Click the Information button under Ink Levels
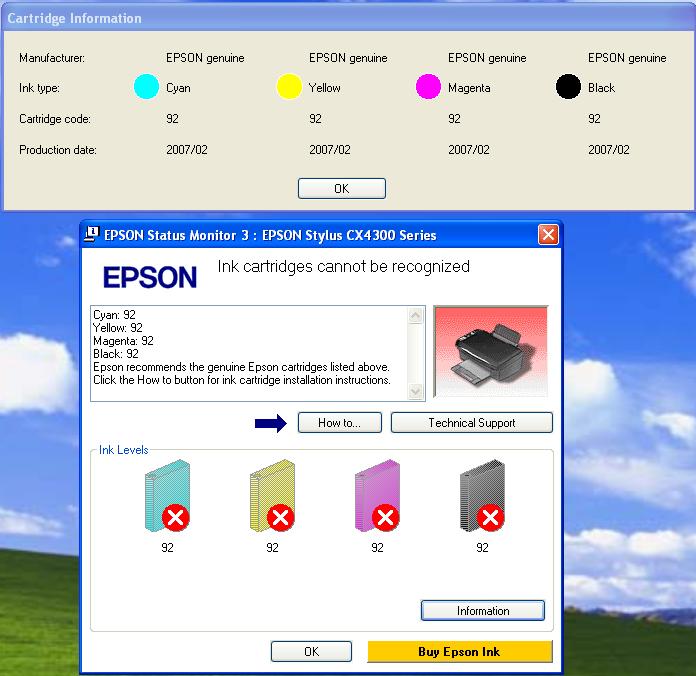The width and height of the screenshot is (696, 676). tap(482, 611)
